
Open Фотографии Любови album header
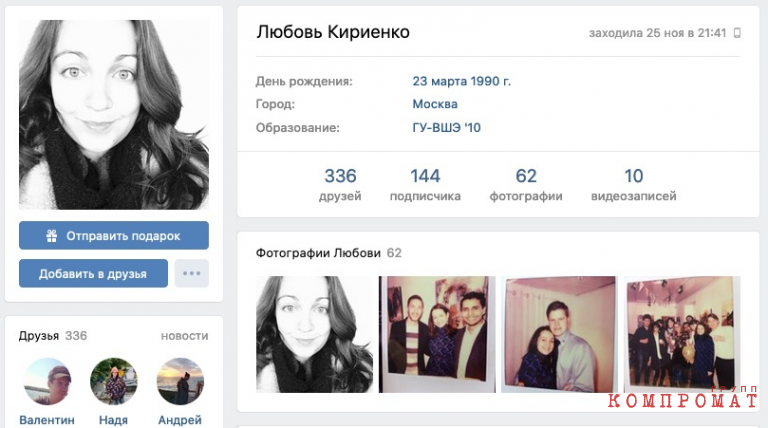pyautogui.click(x=318, y=253)
